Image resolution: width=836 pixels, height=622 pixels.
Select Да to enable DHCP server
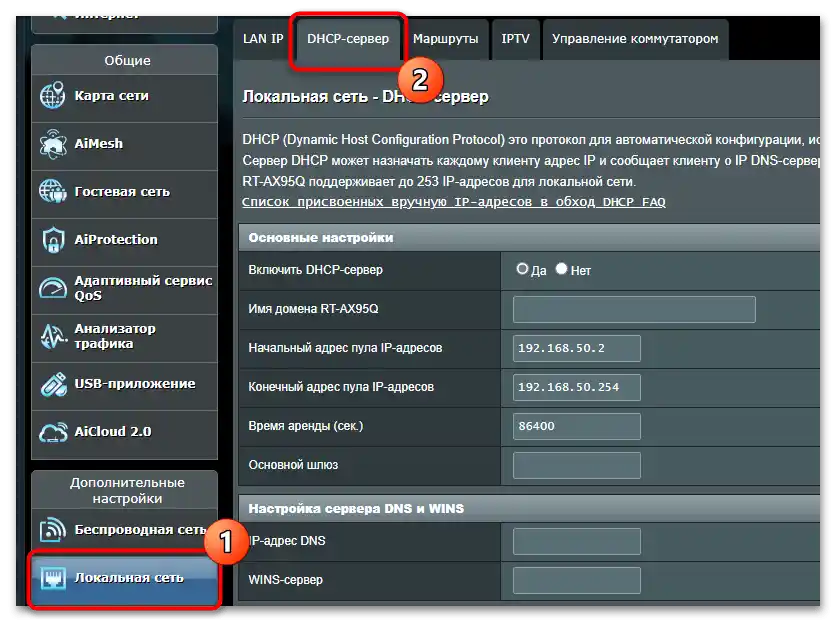coord(522,269)
